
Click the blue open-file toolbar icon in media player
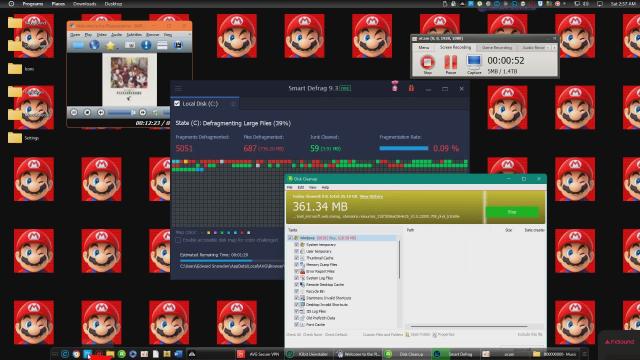[x=78, y=45]
